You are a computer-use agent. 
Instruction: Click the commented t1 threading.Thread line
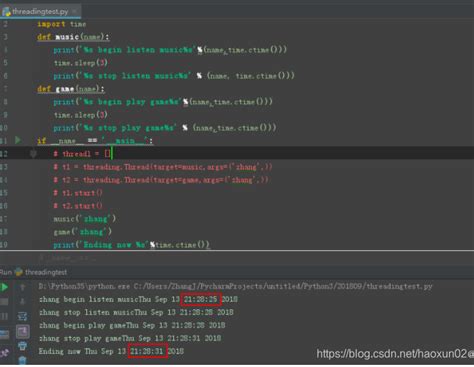click(x=163, y=167)
